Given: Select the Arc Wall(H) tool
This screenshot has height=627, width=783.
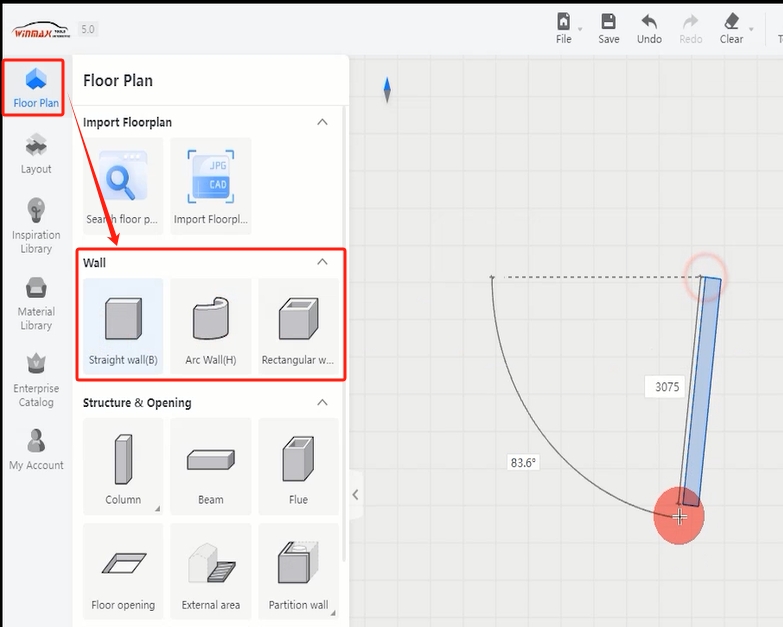Looking at the screenshot, I should [x=211, y=325].
